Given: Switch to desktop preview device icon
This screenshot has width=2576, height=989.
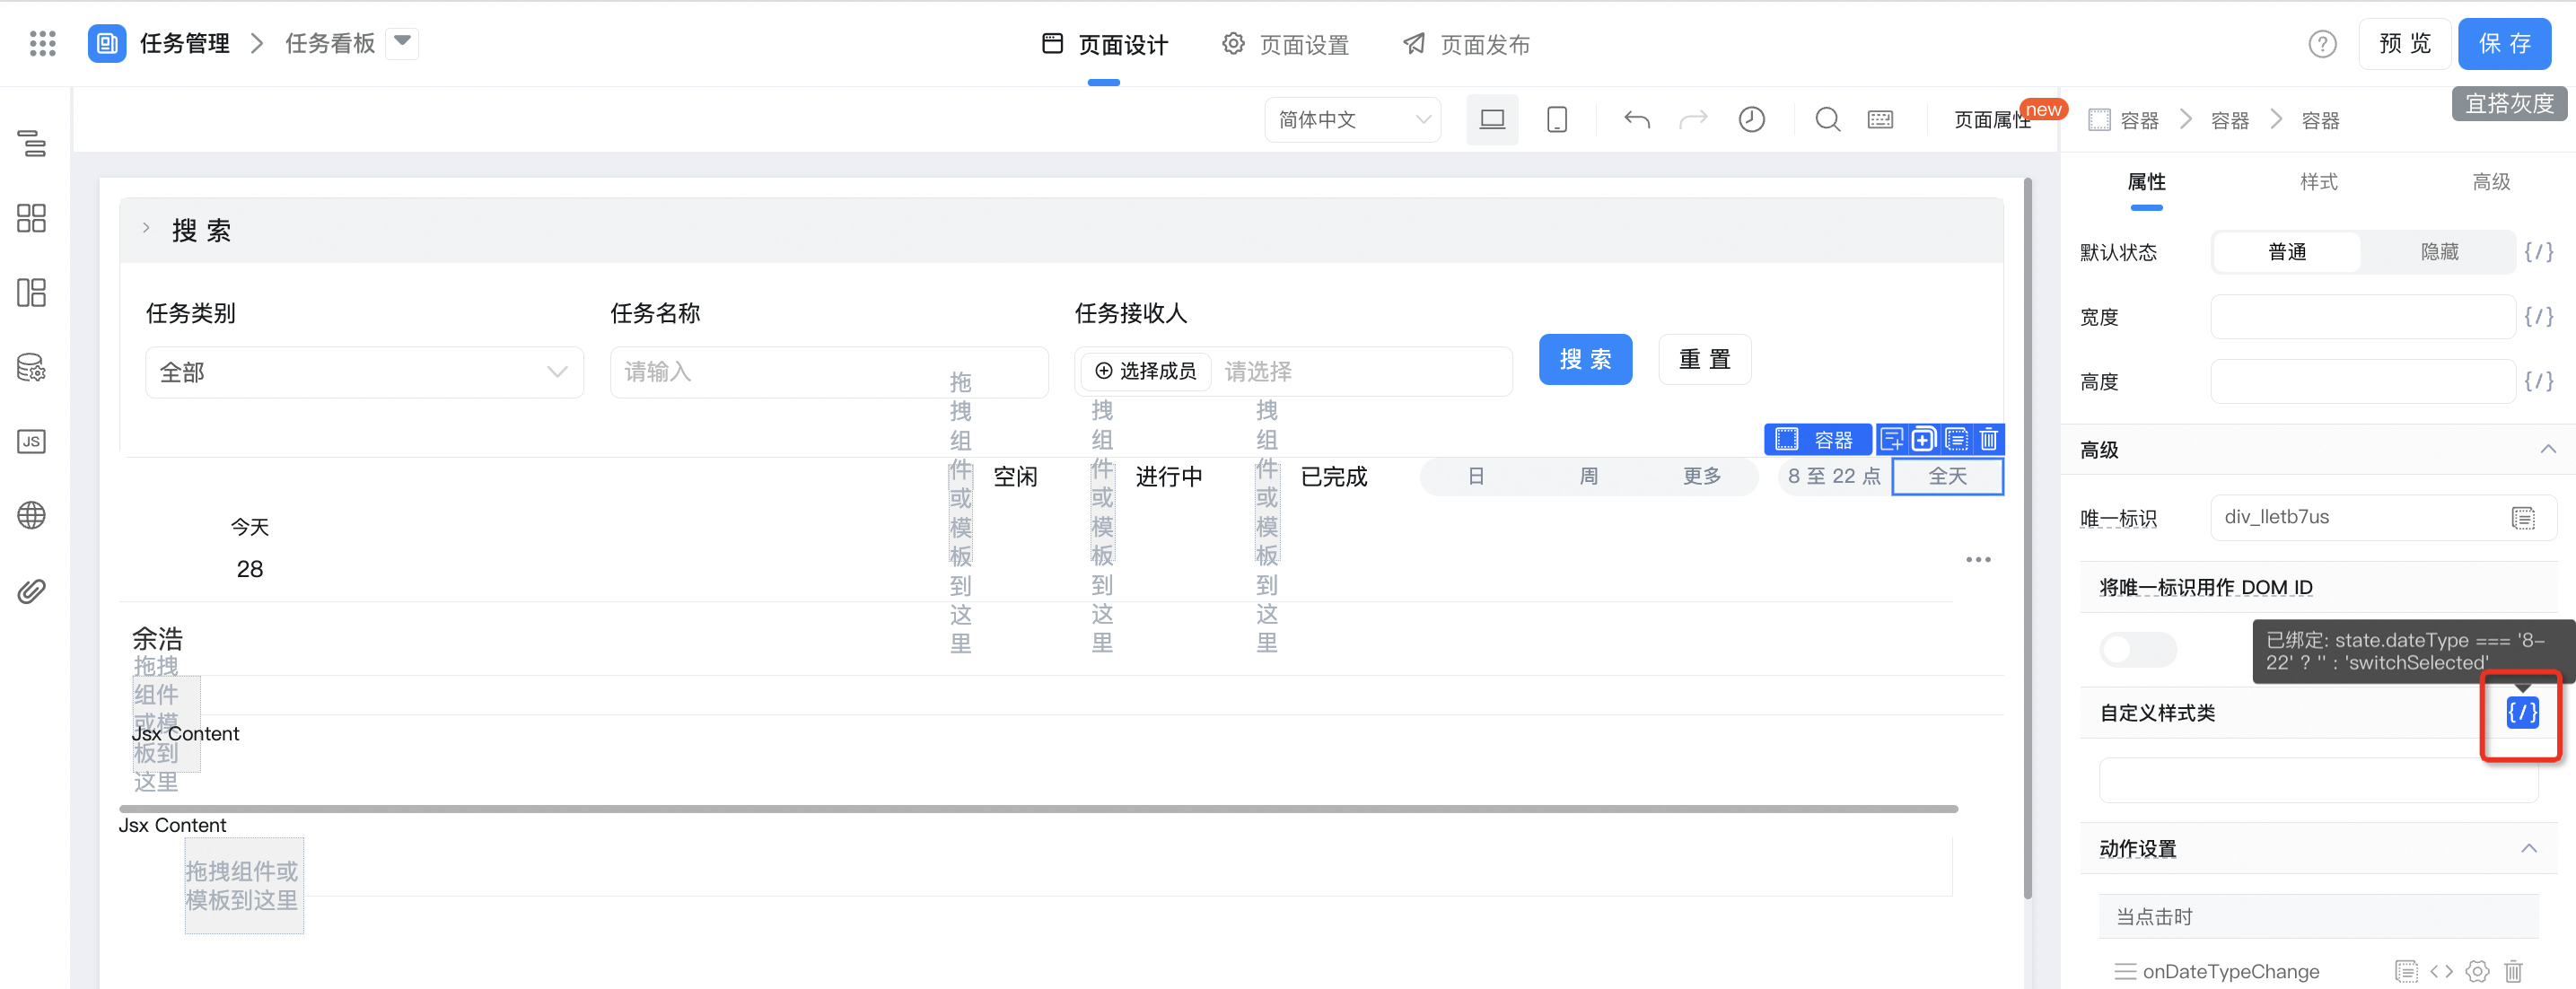Looking at the screenshot, I should [1492, 120].
